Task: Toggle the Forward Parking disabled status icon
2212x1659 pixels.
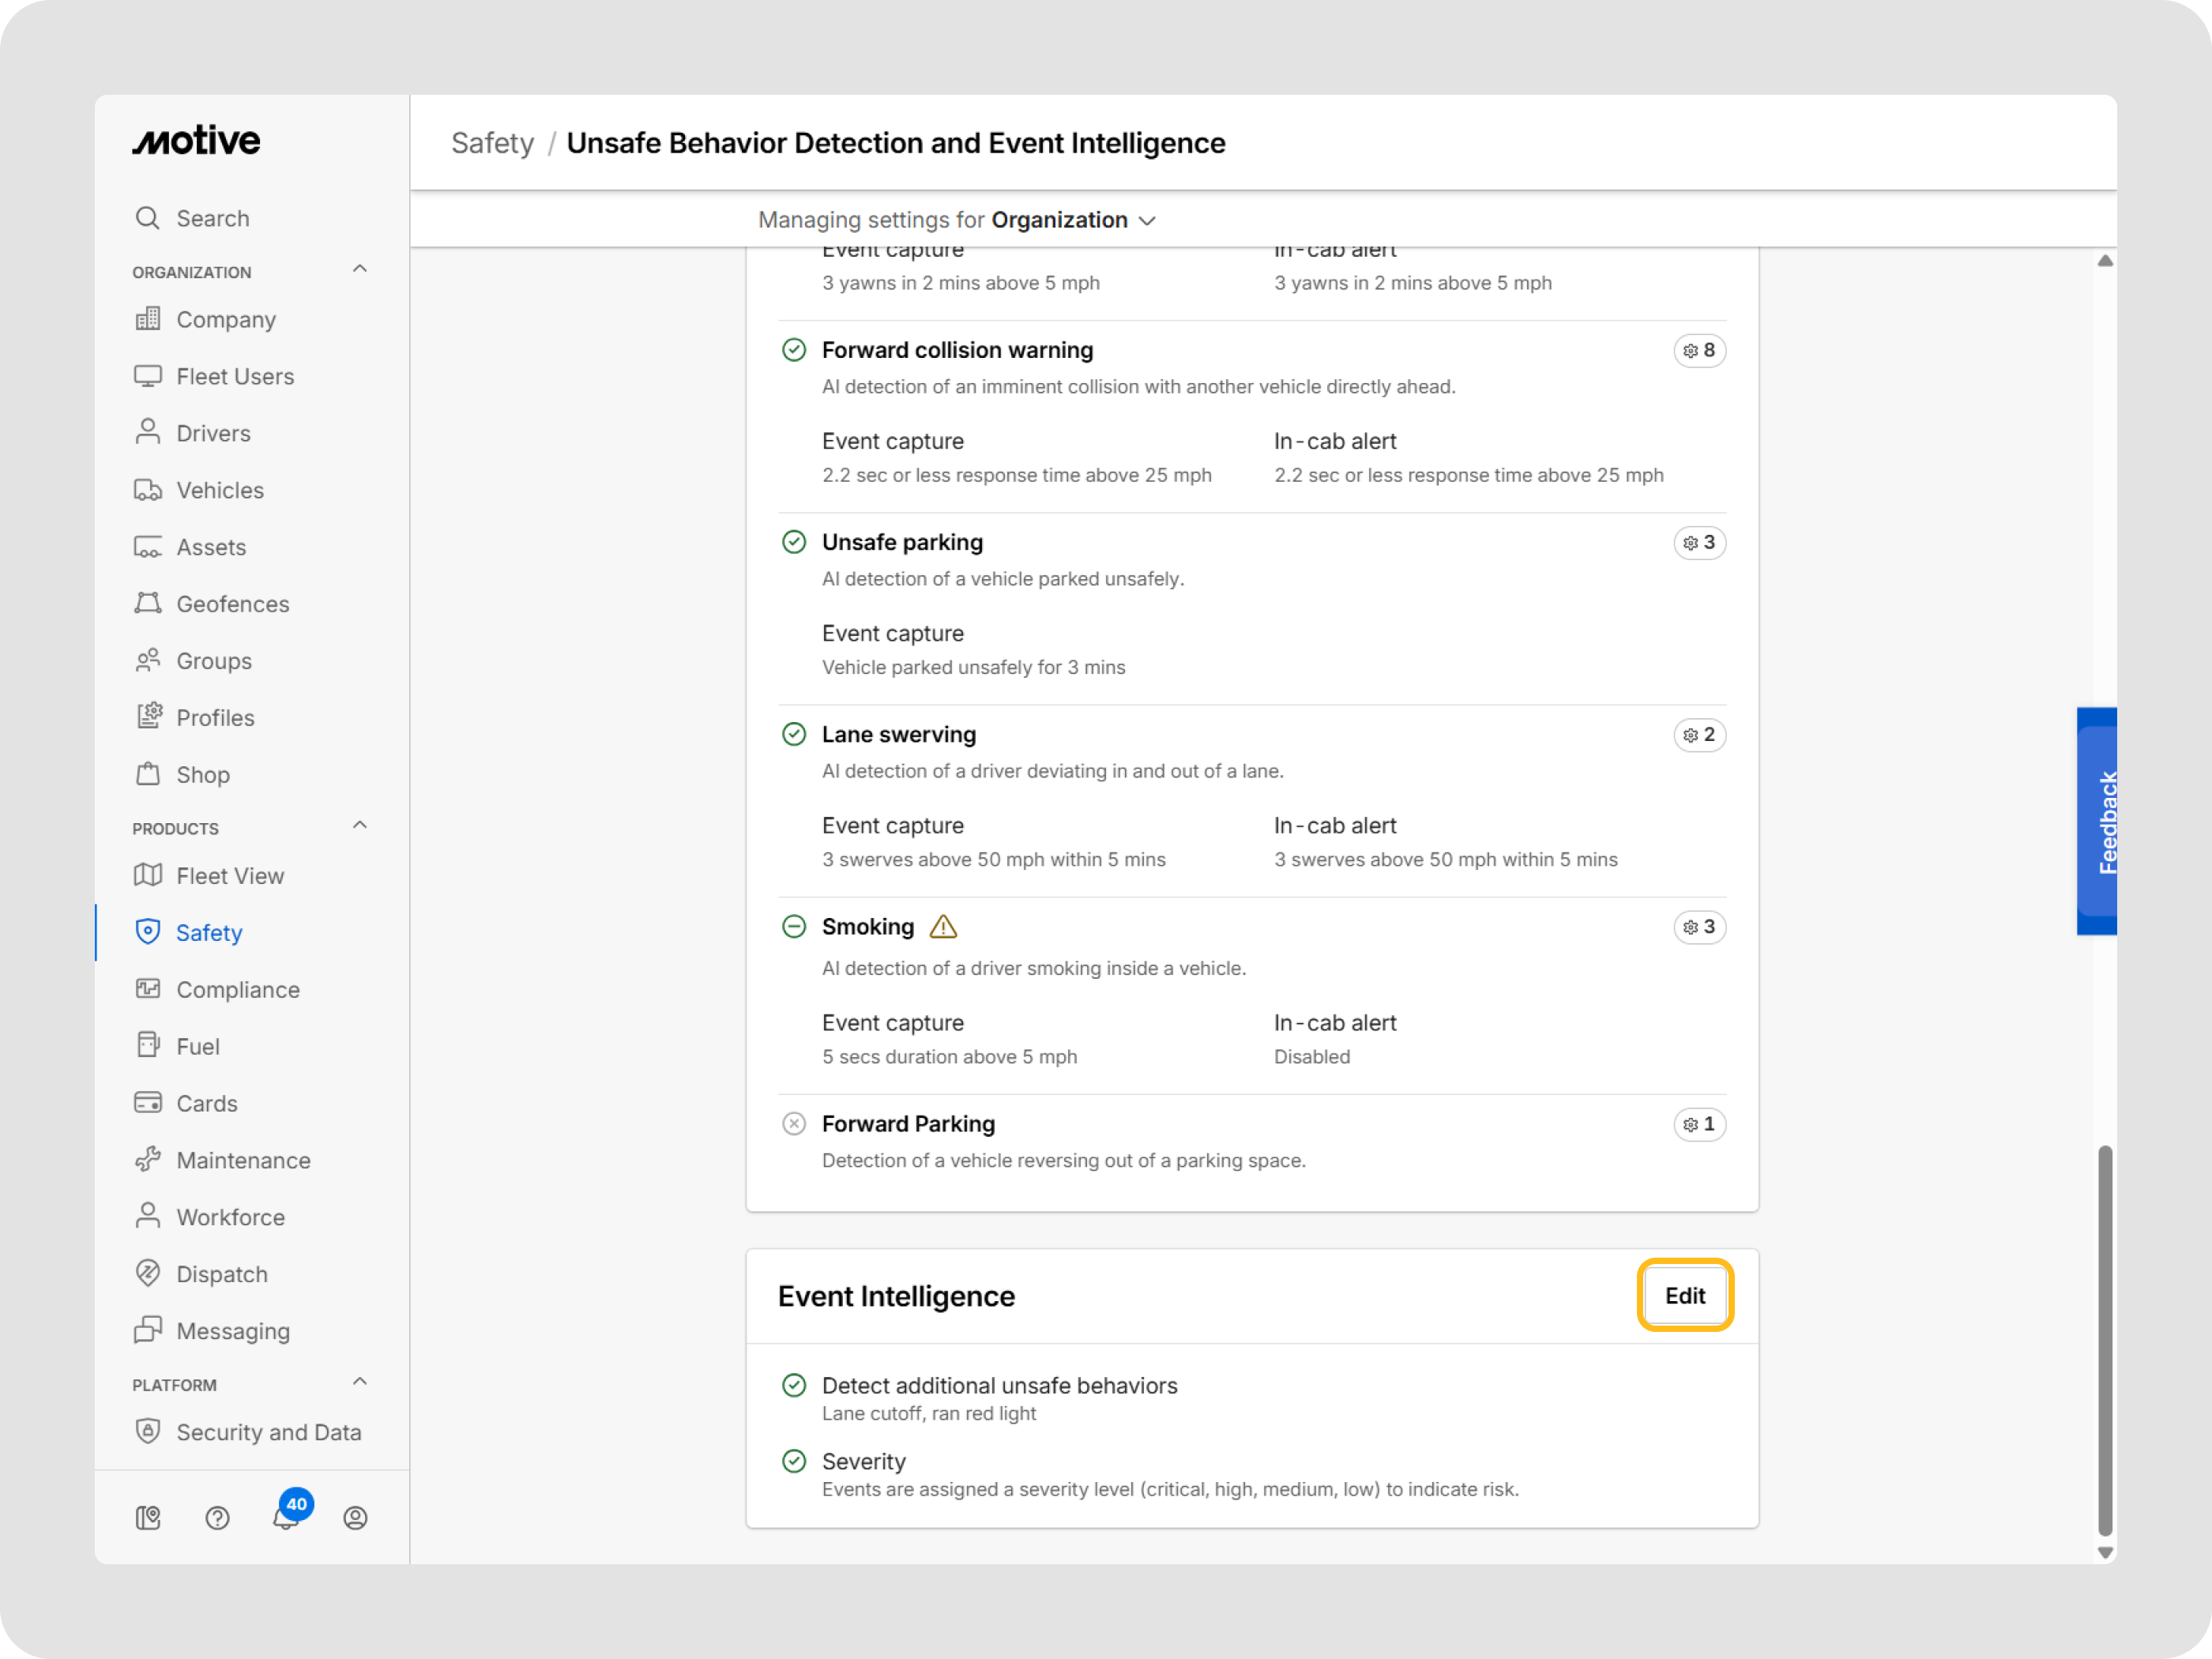Action: point(794,1124)
